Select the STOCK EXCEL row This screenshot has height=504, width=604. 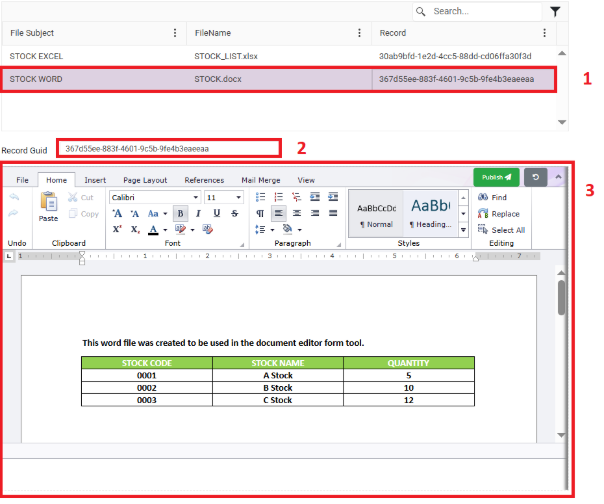(x=279, y=56)
